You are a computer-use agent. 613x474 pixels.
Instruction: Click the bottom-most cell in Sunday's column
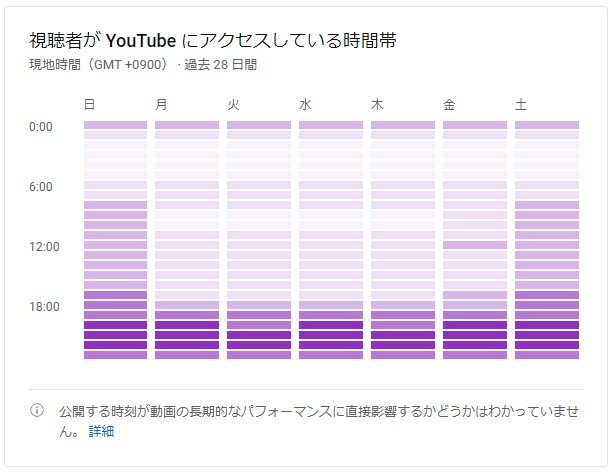[115, 355]
